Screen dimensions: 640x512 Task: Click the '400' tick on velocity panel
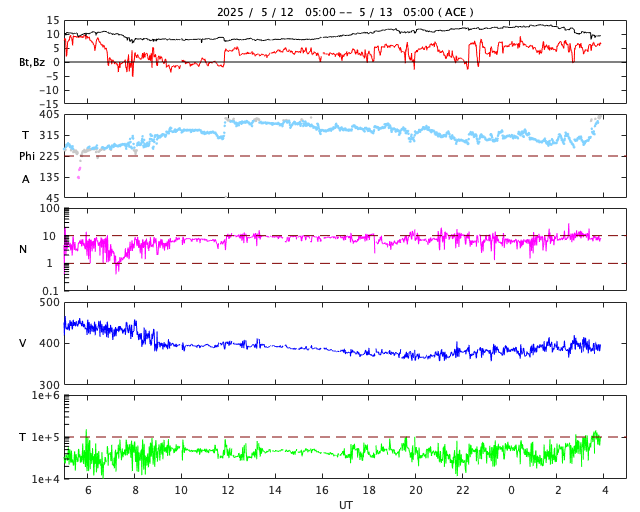[x=49, y=343]
